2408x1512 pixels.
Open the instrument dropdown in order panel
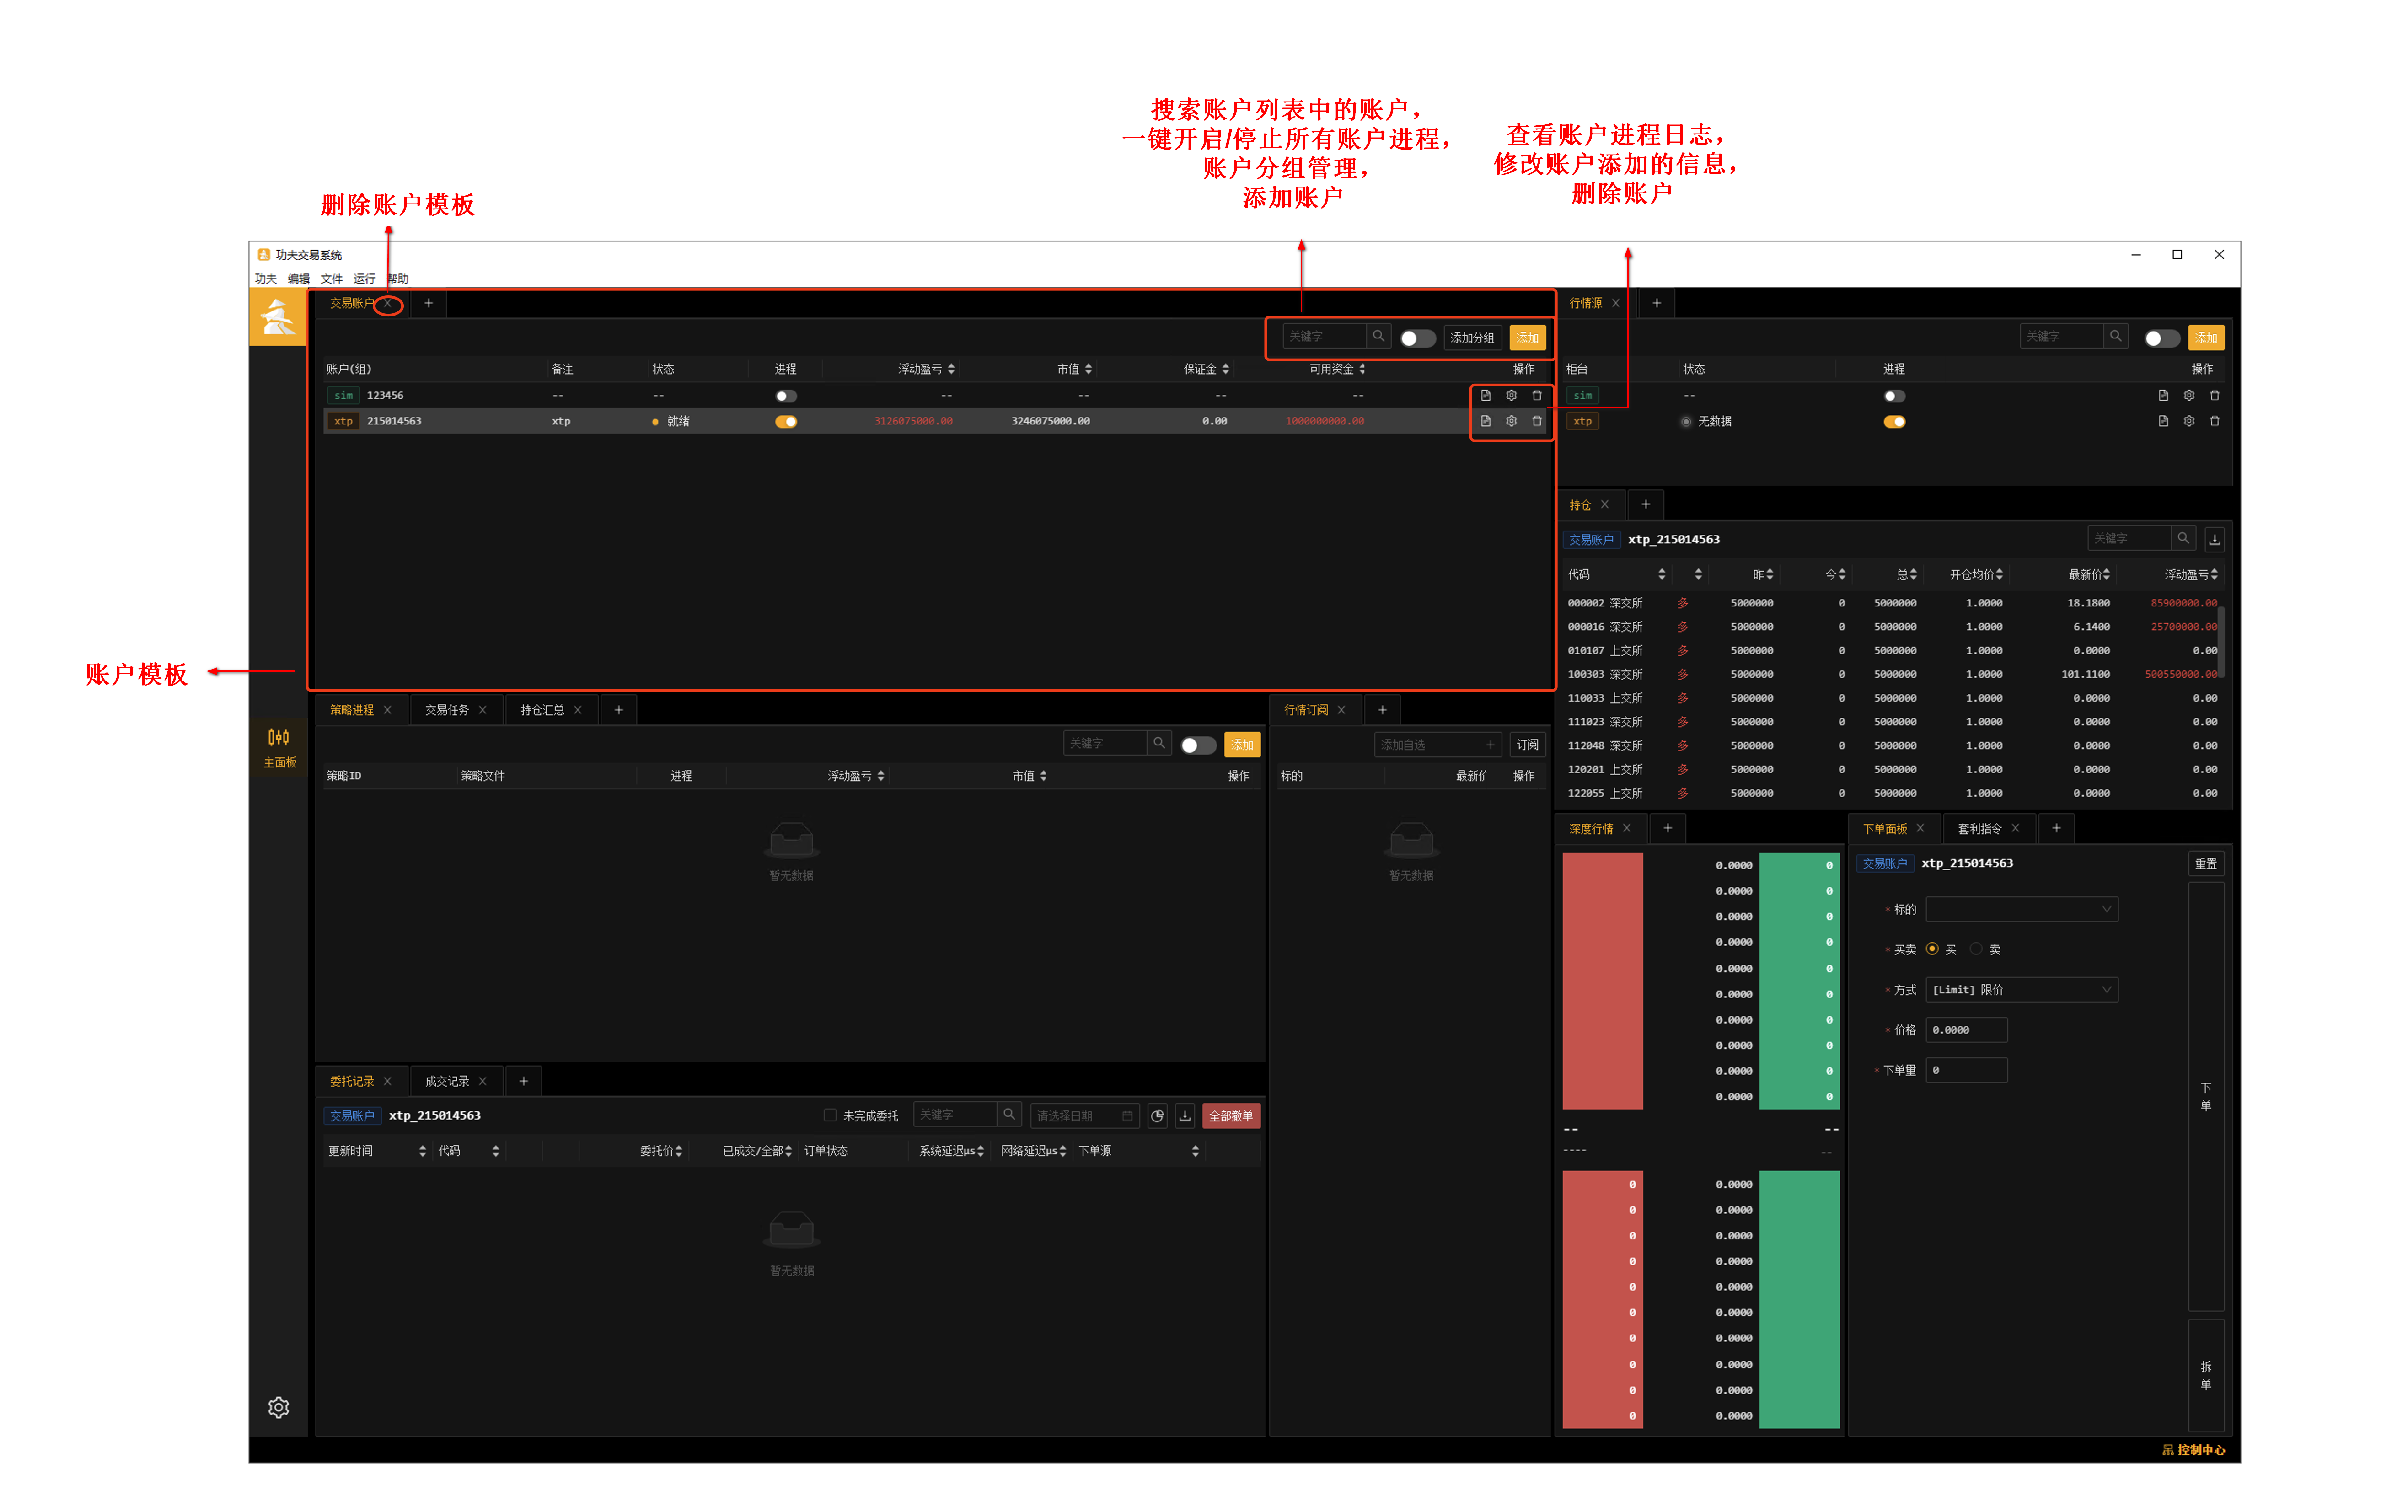pyautogui.click(x=2022, y=910)
